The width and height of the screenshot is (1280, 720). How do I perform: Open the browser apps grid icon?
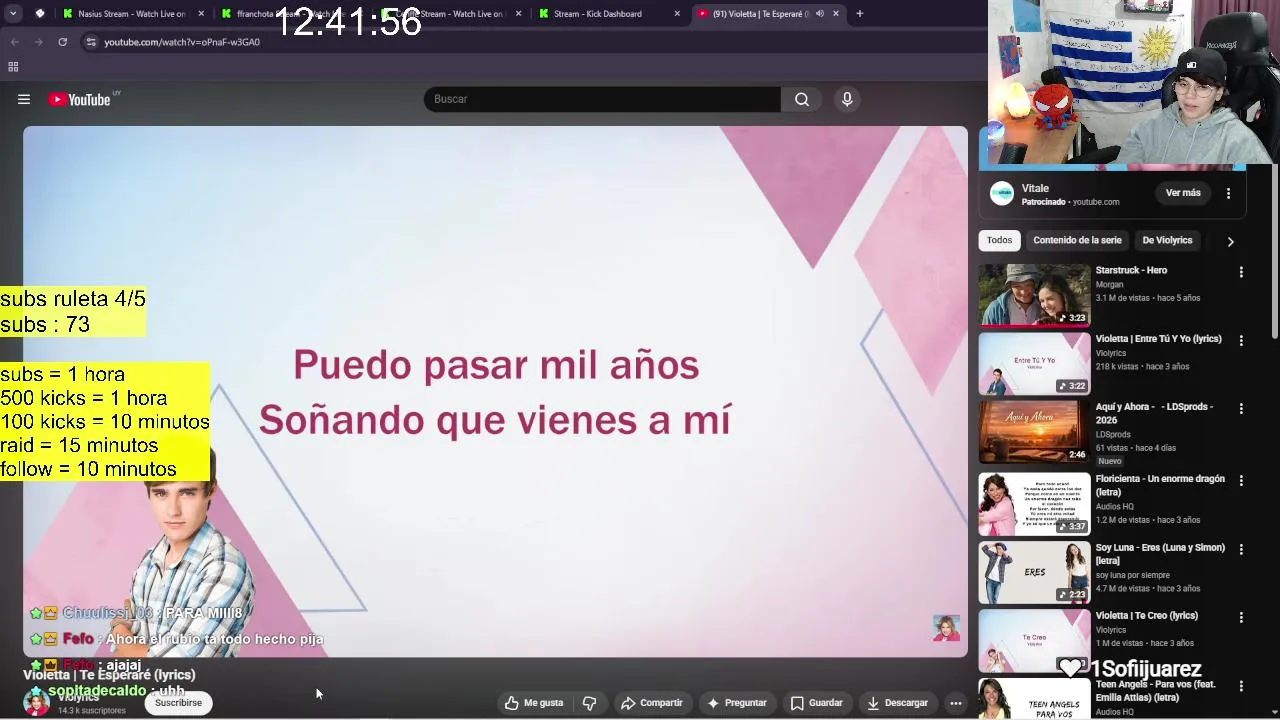point(13,67)
